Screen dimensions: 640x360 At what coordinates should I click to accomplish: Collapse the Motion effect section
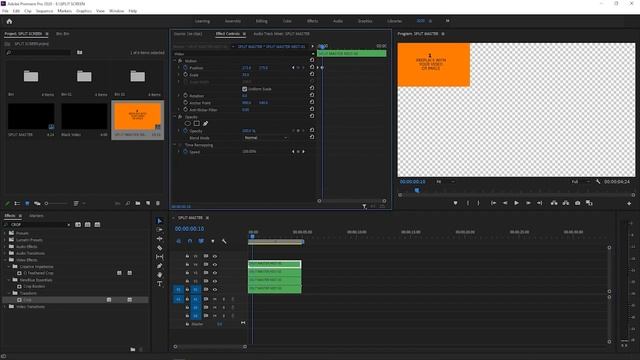175,61
